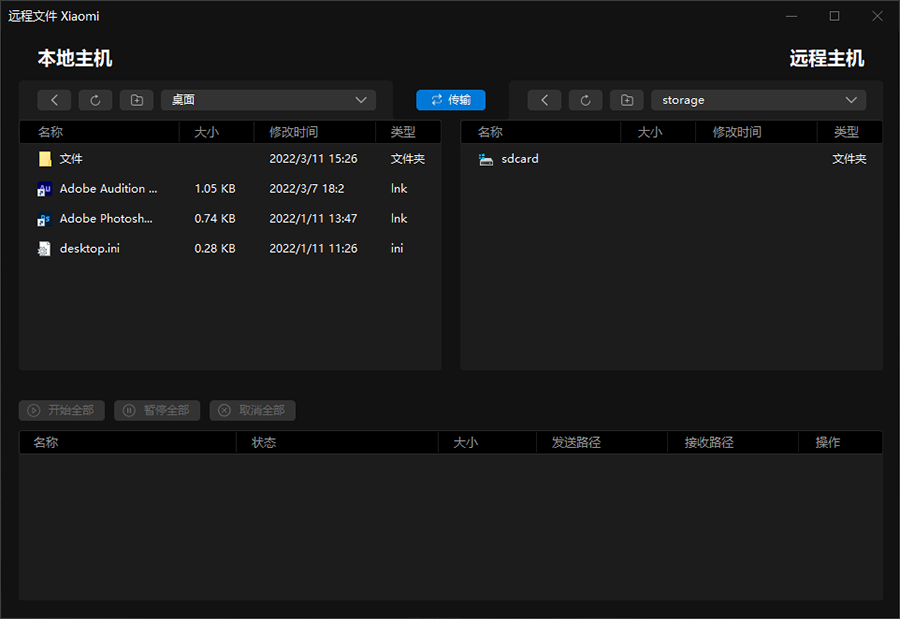Go back in remote host panel
This screenshot has width=900, height=619.
pos(545,100)
